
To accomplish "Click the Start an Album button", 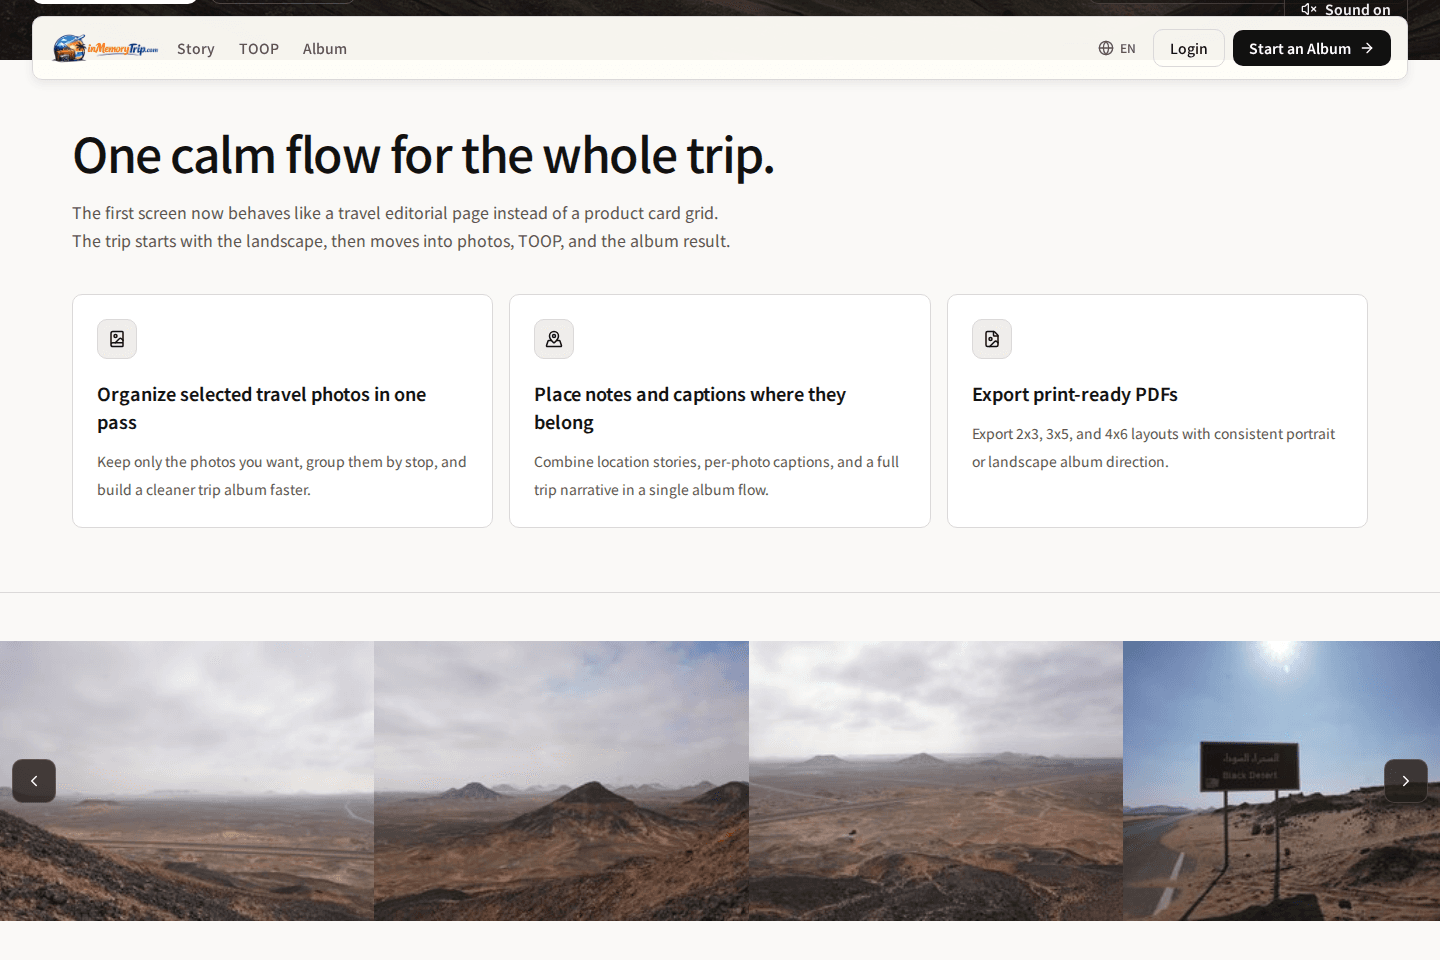I will [1311, 49].
